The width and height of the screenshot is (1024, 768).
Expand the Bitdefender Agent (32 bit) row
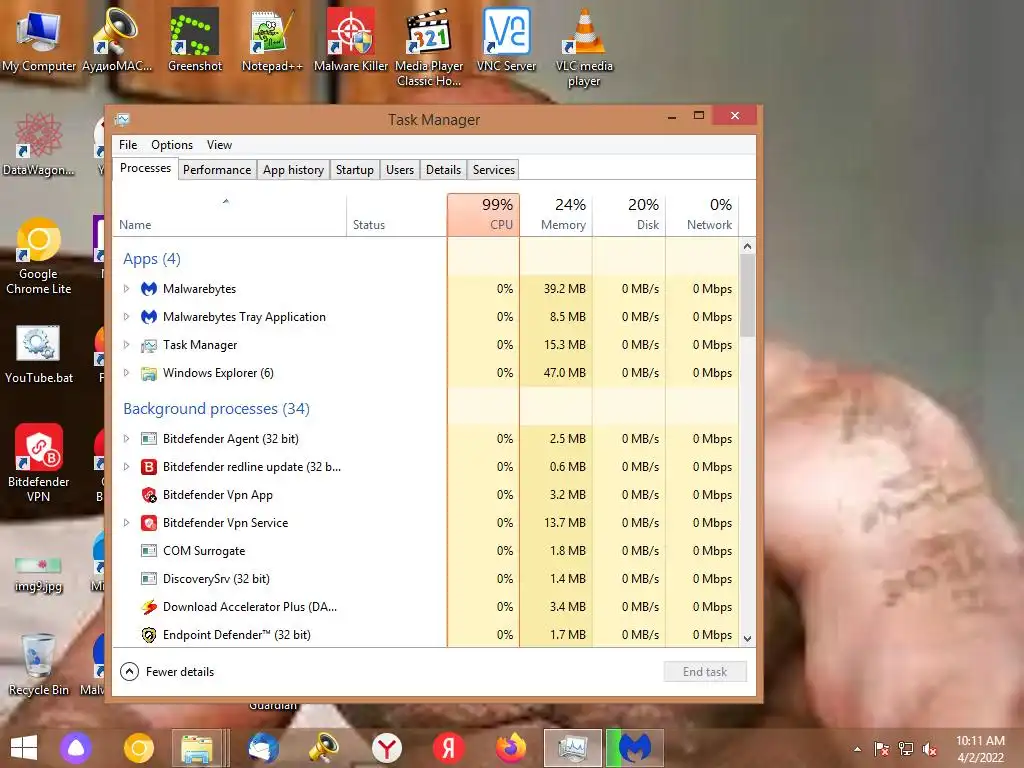click(x=127, y=439)
